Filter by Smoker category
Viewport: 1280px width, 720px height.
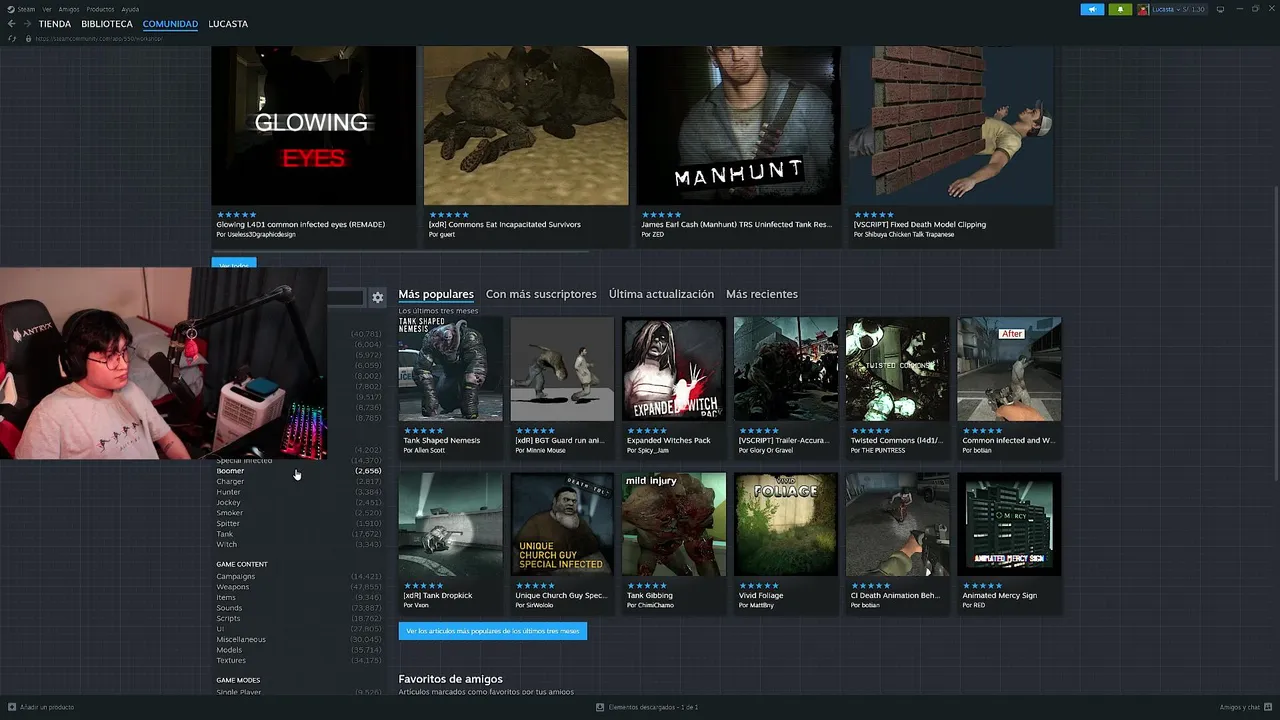click(229, 513)
